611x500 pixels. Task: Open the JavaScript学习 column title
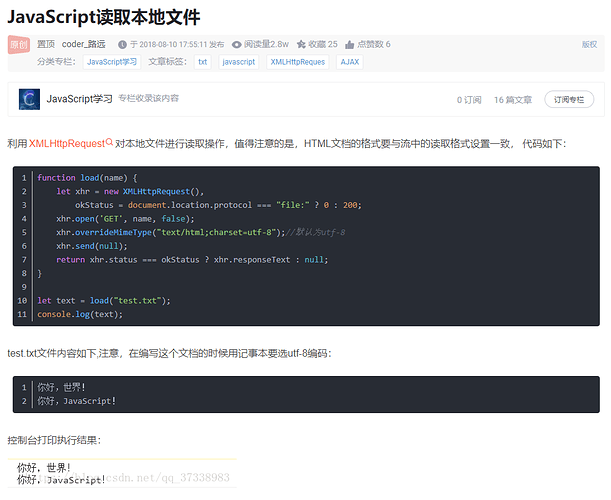(79, 99)
